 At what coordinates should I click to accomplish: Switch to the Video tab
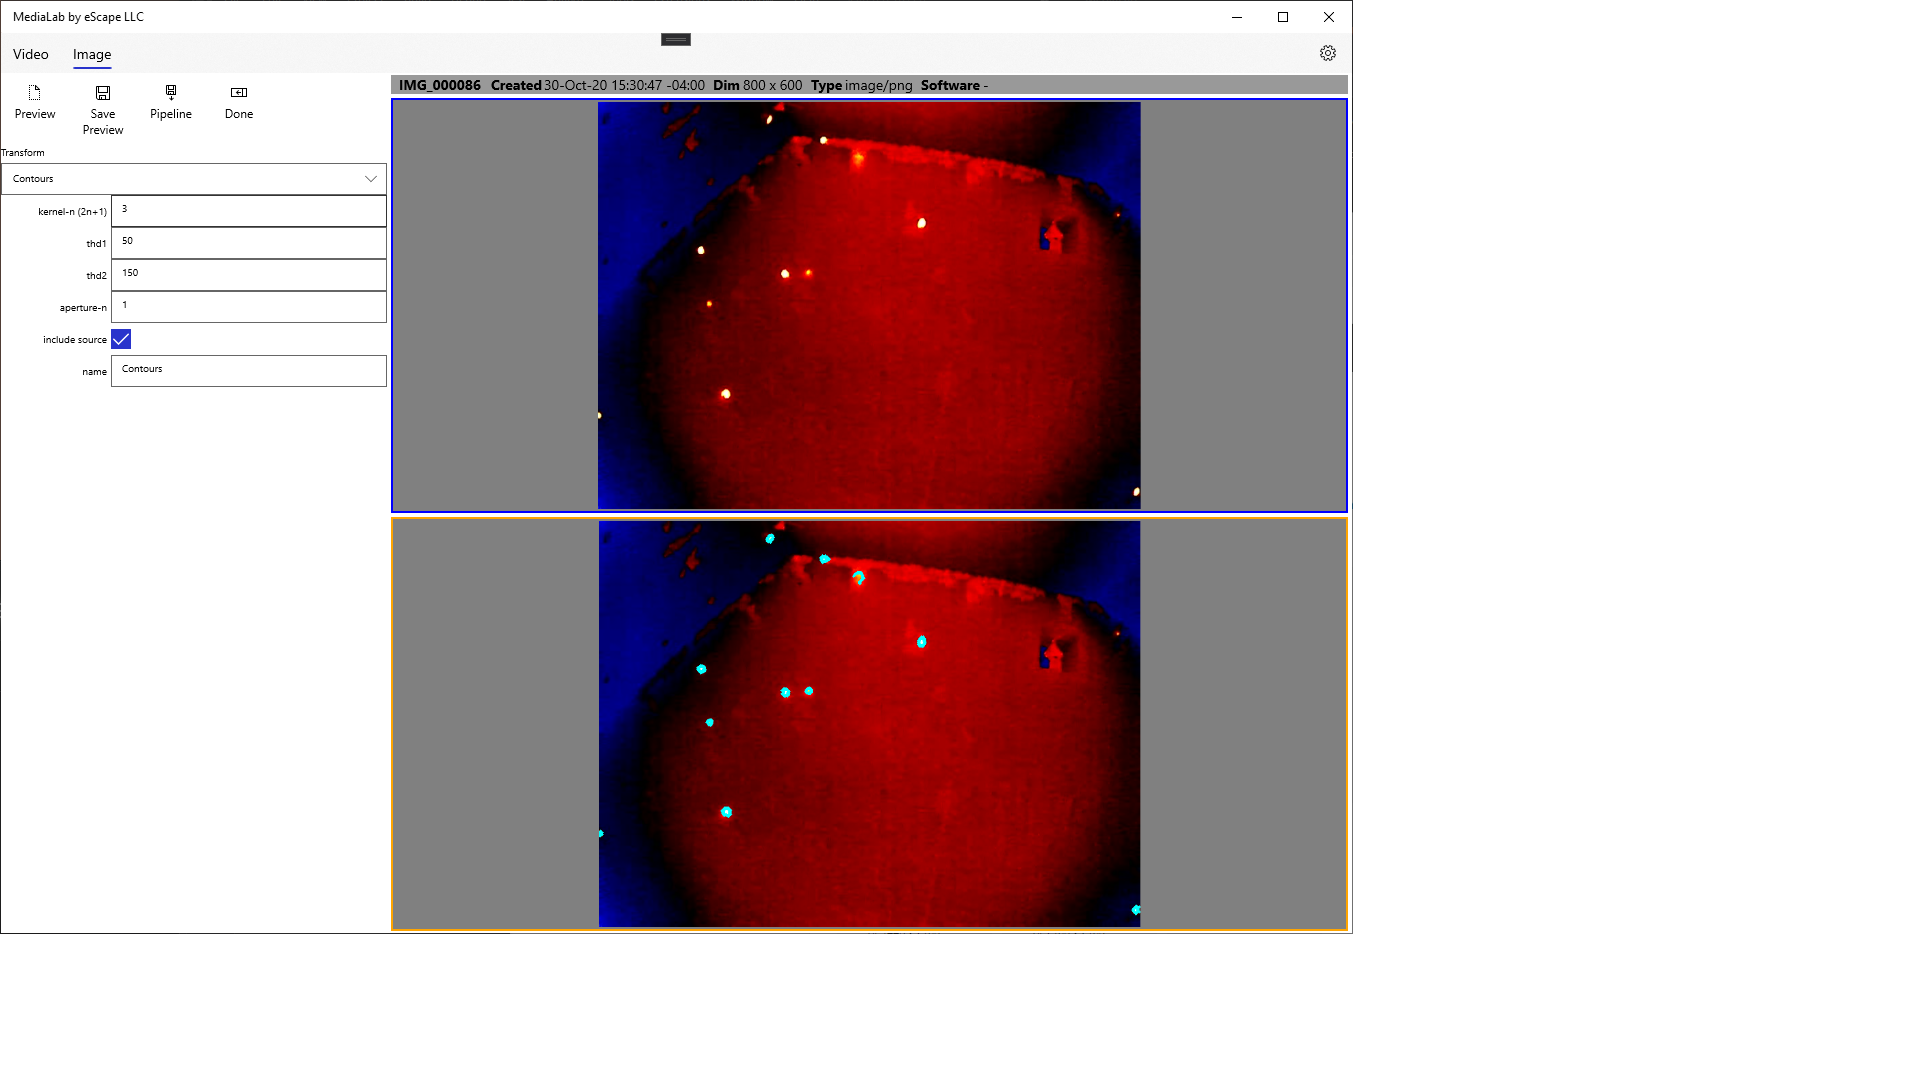[x=31, y=55]
